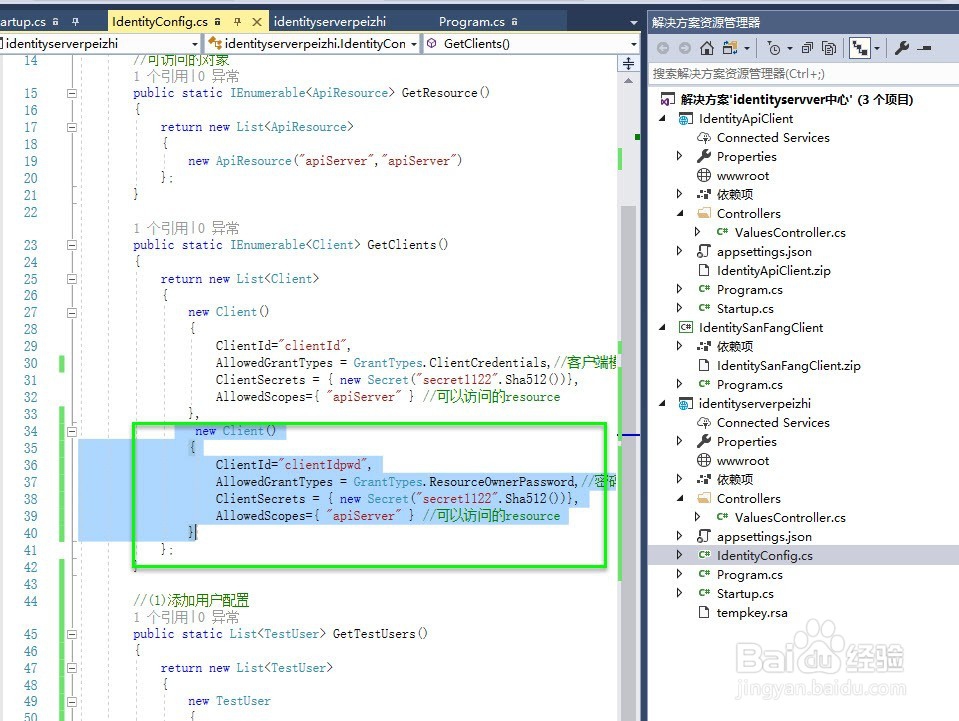959x721 pixels.
Task: Click the Pending Changes Filter clock icon
Action: coord(776,47)
